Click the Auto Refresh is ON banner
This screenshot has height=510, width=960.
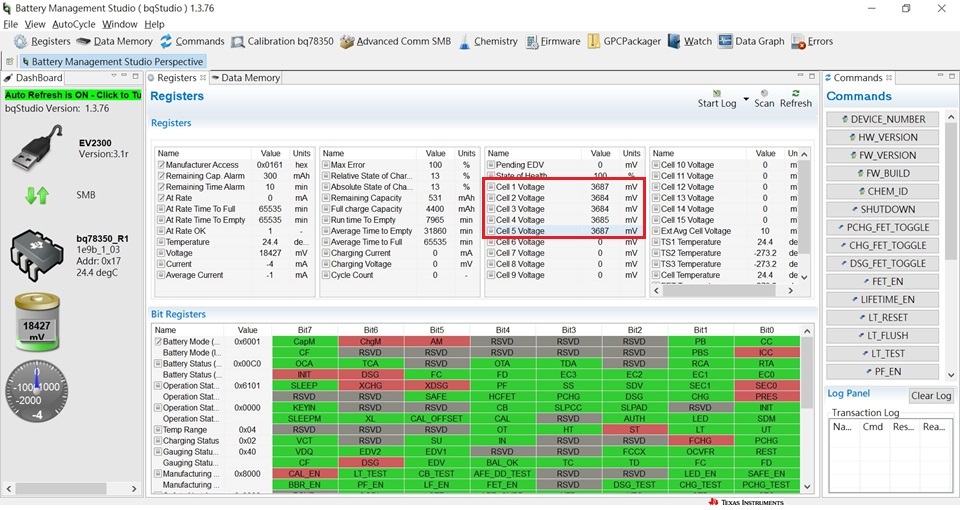pyautogui.click(x=73, y=95)
